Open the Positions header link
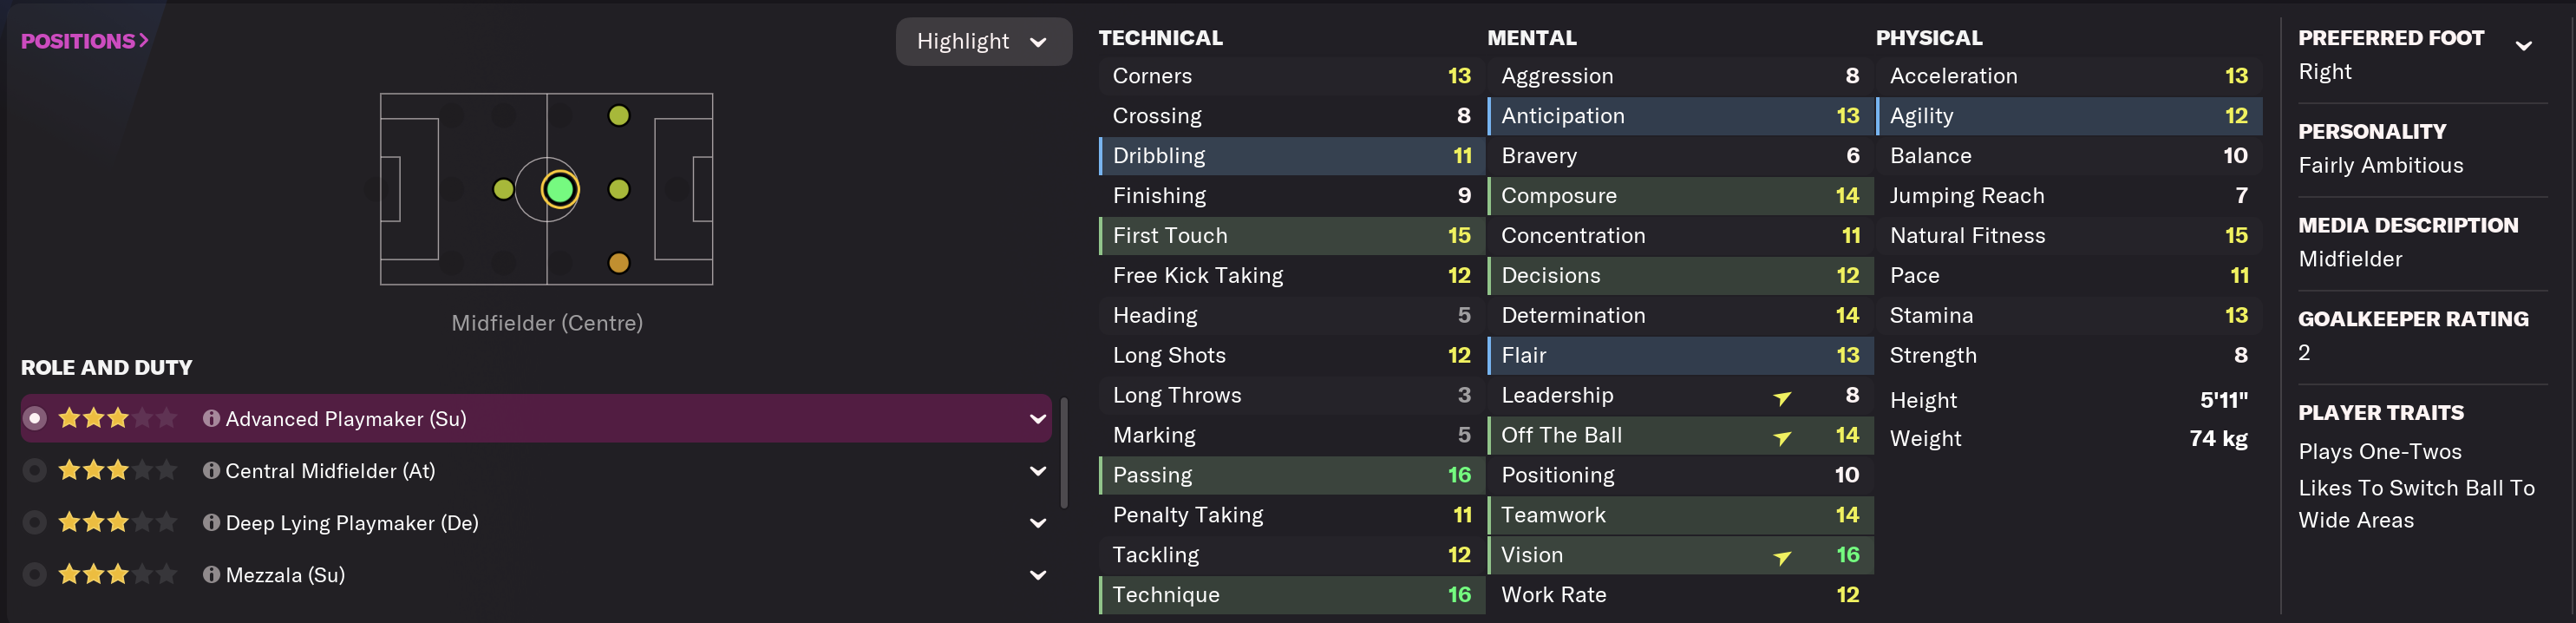The image size is (2576, 623). 85,41
